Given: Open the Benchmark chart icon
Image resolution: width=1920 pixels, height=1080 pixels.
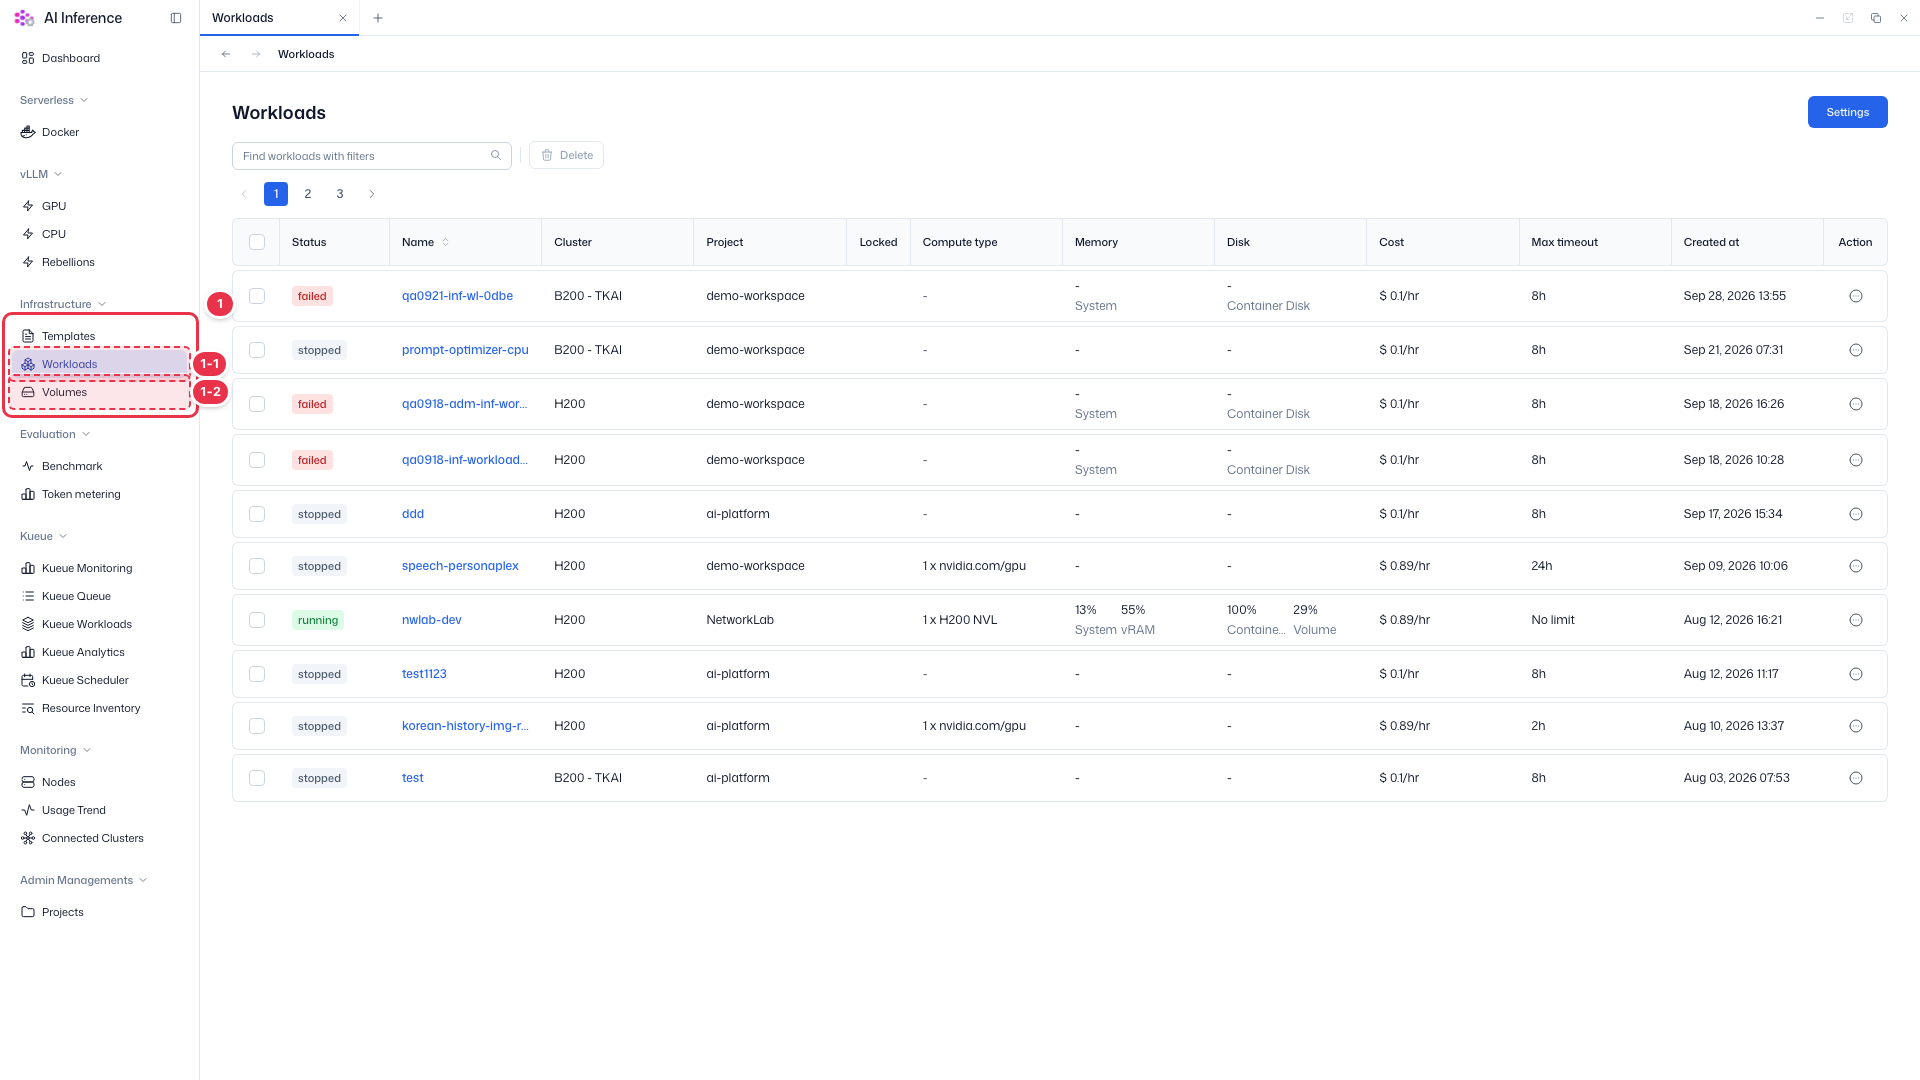Looking at the screenshot, I should [28, 466].
